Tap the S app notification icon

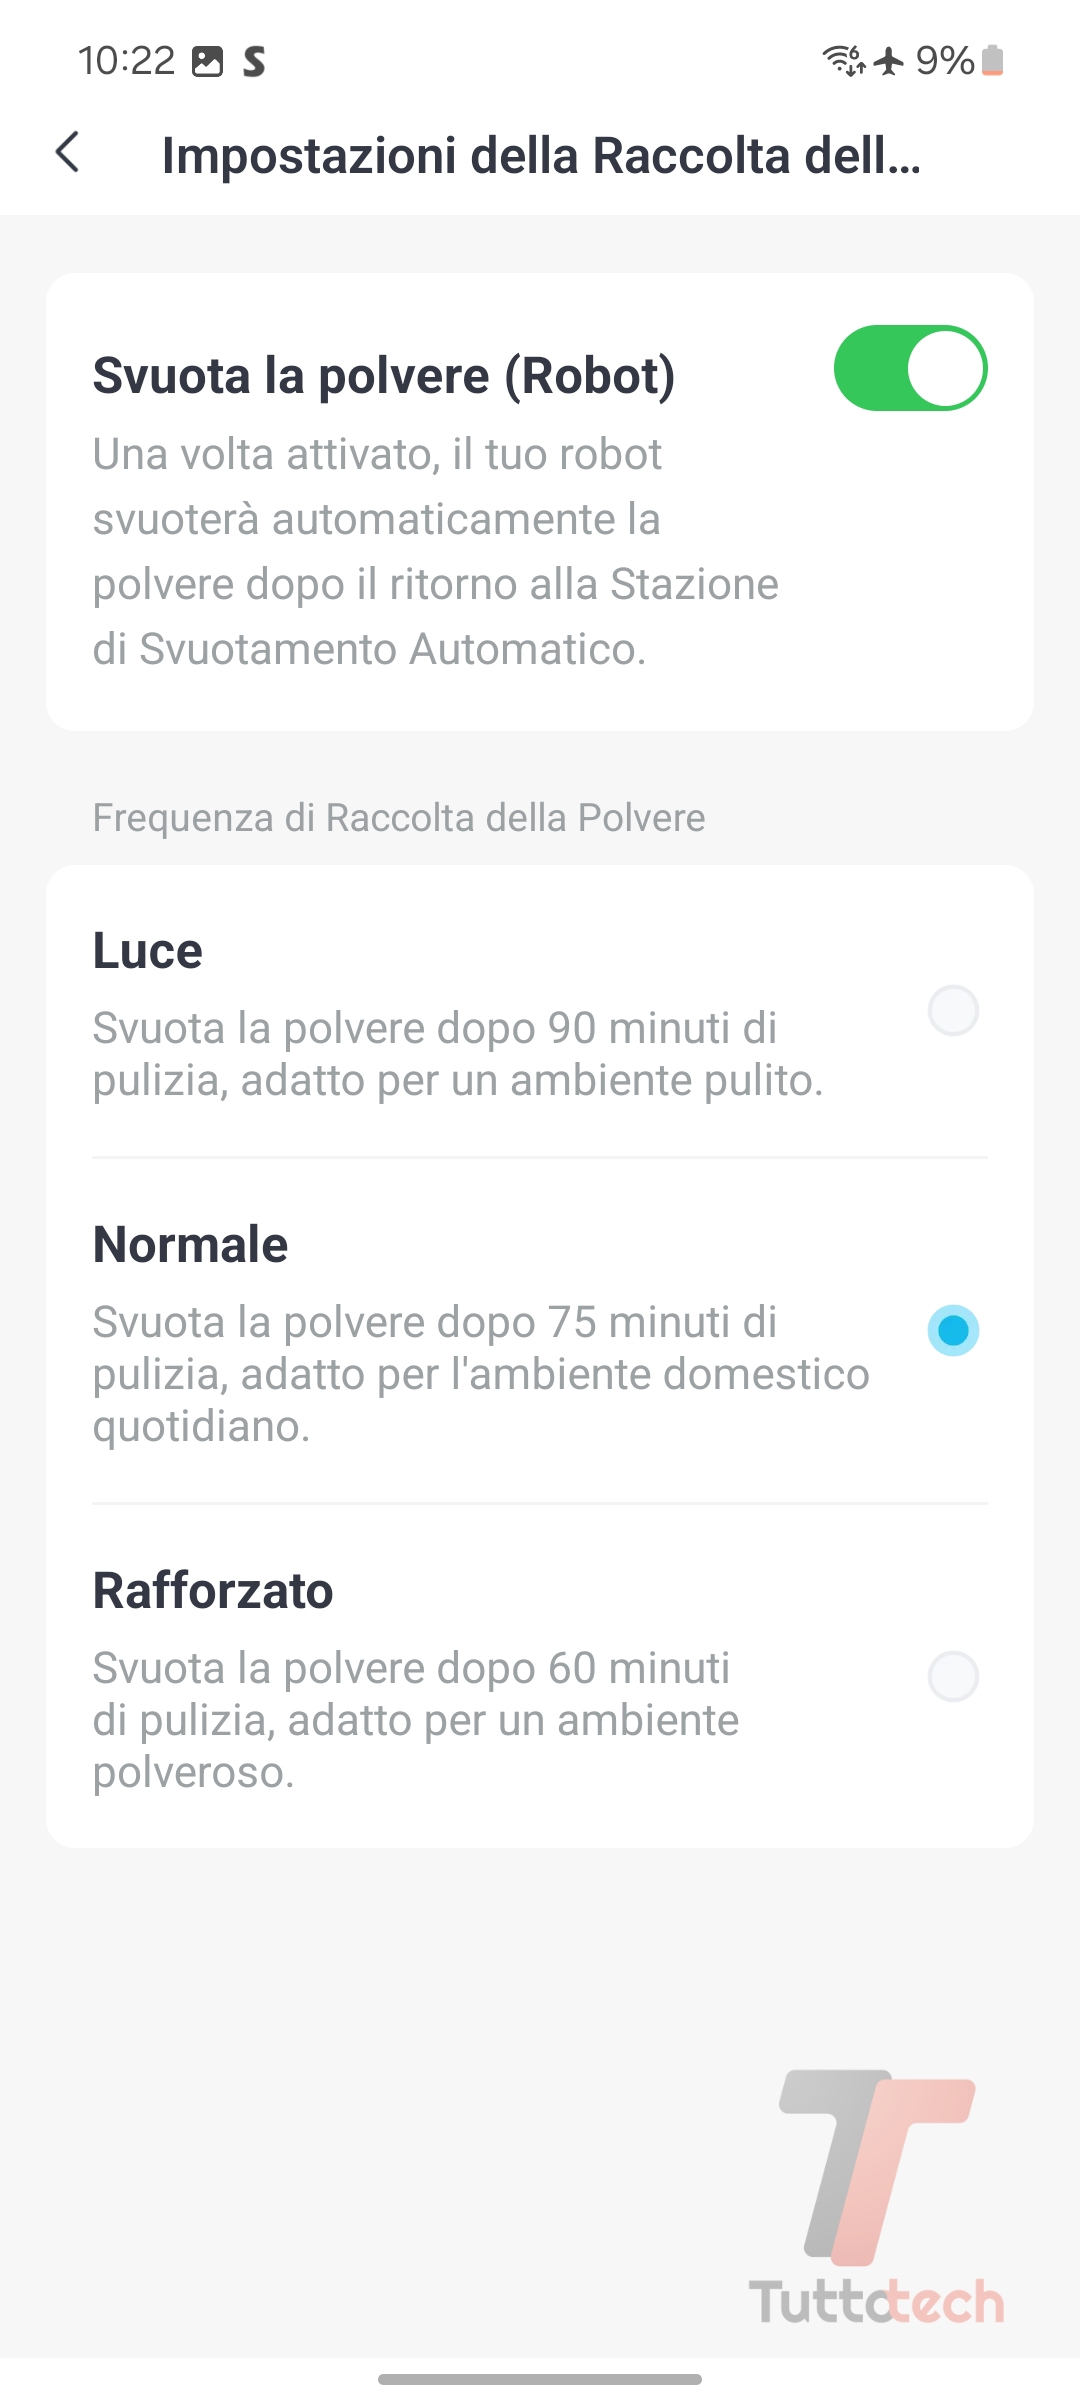255,62
